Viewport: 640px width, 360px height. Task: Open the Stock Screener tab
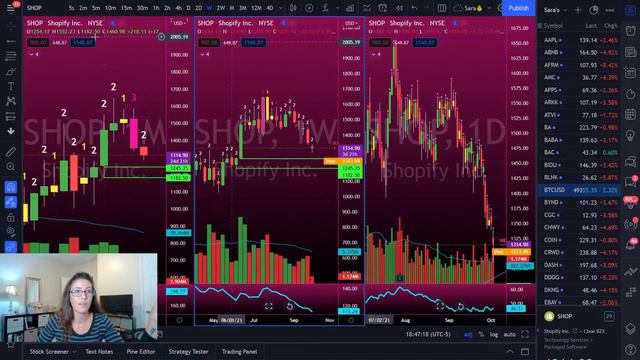coord(49,351)
